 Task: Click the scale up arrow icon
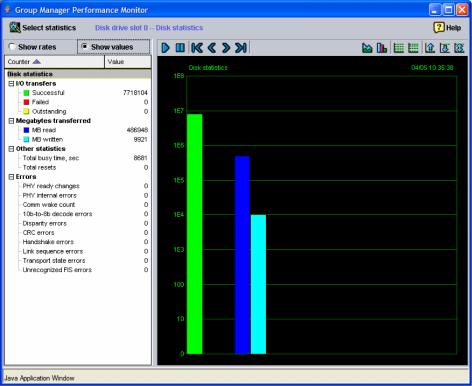(x=430, y=48)
